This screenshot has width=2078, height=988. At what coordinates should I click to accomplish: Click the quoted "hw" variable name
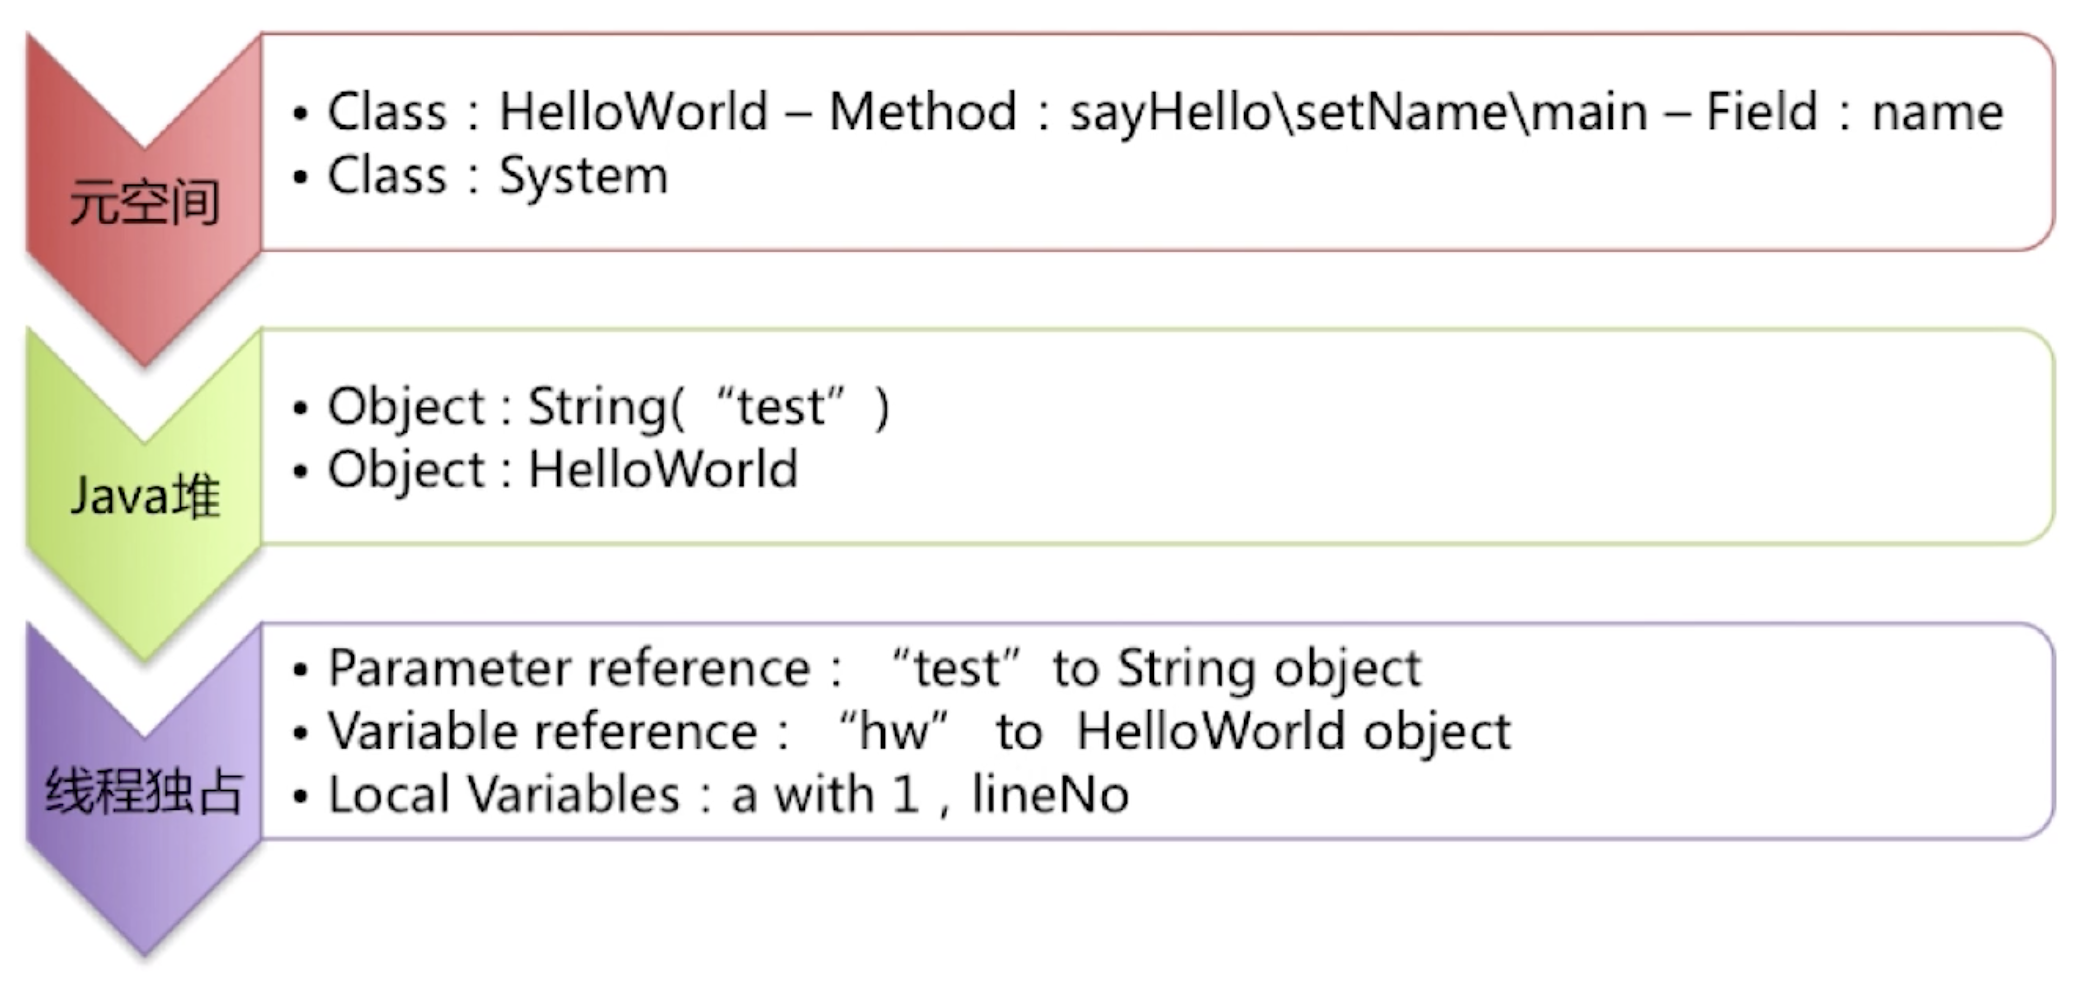893,731
